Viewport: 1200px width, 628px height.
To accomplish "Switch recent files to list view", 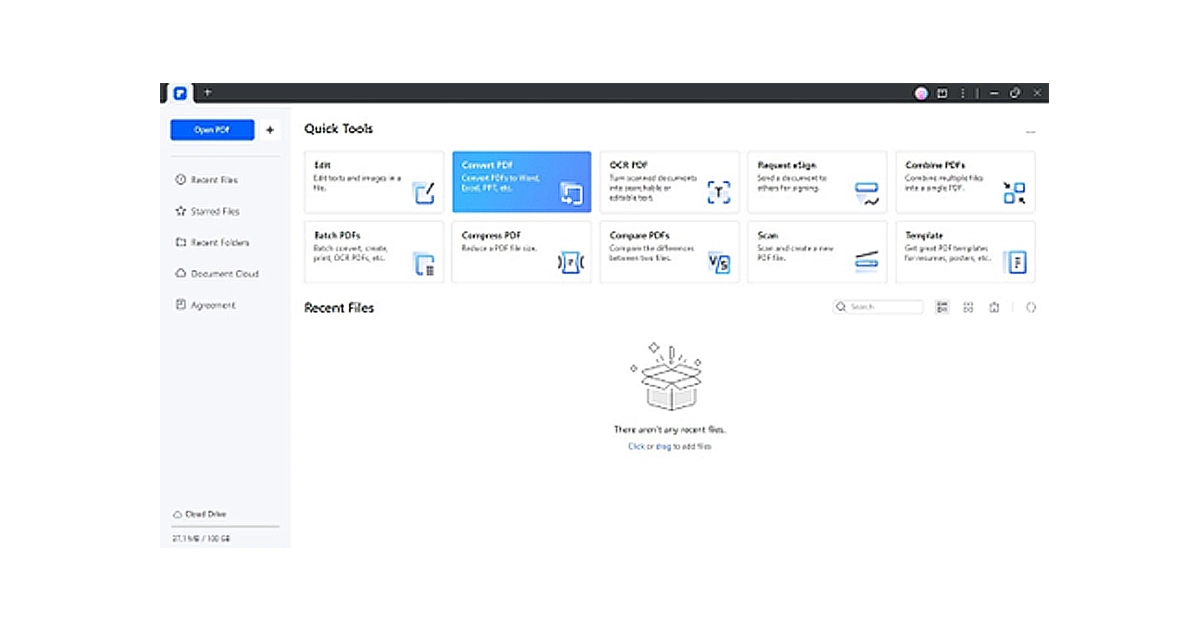I will coord(942,308).
